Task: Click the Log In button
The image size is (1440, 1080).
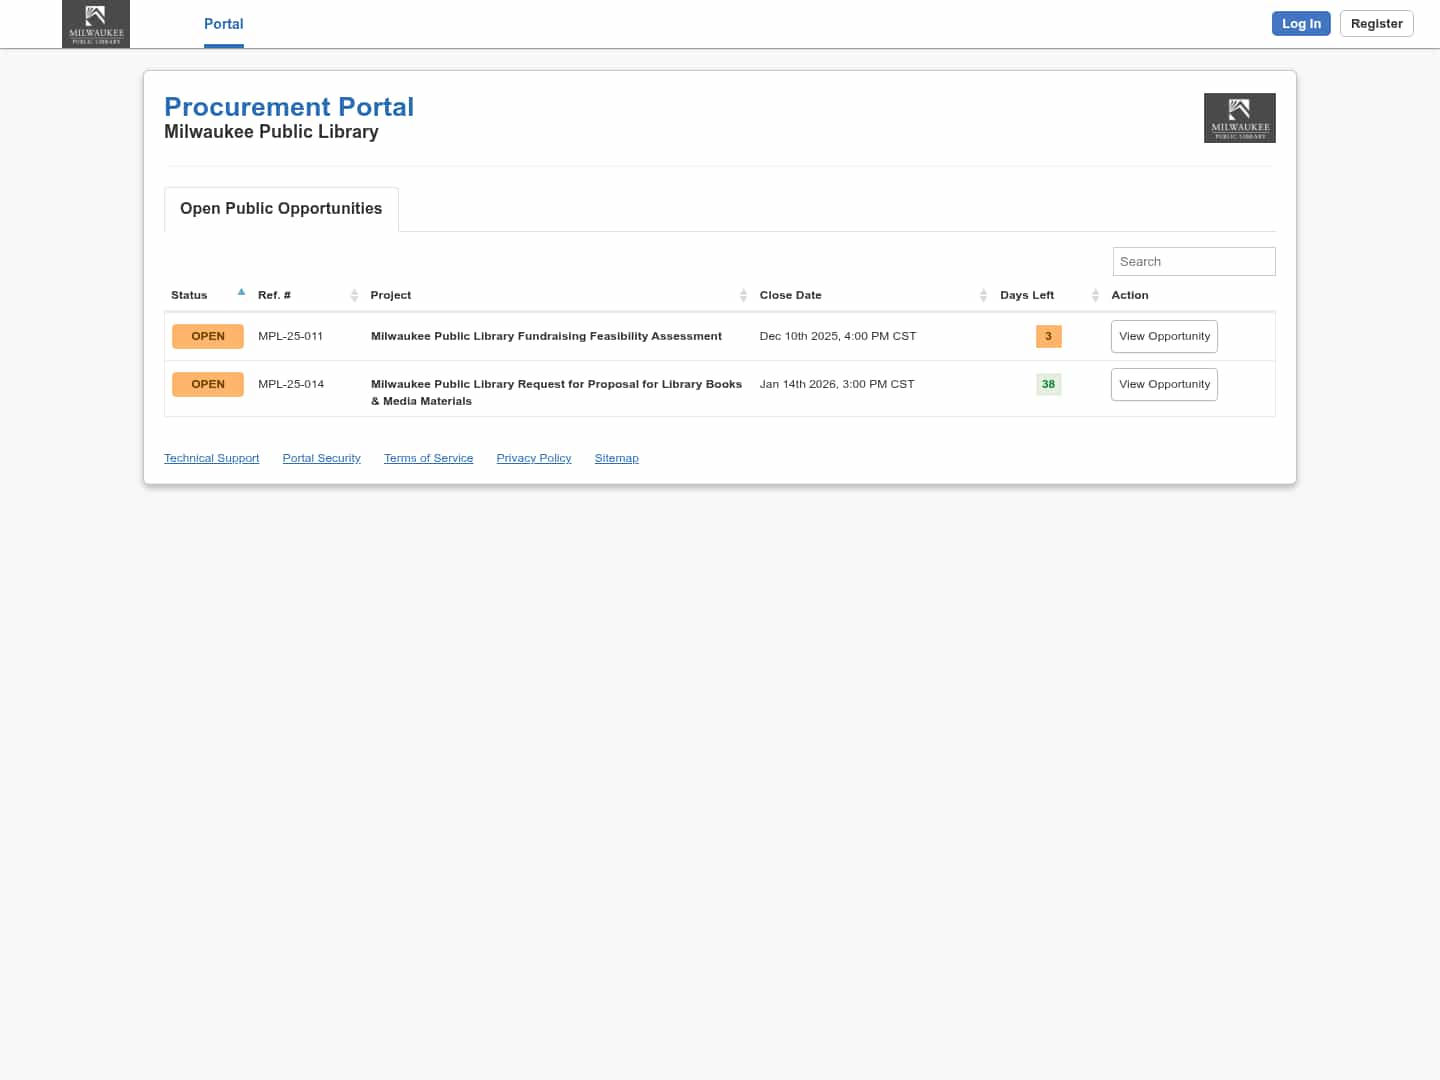Action: click(1300, 24)
